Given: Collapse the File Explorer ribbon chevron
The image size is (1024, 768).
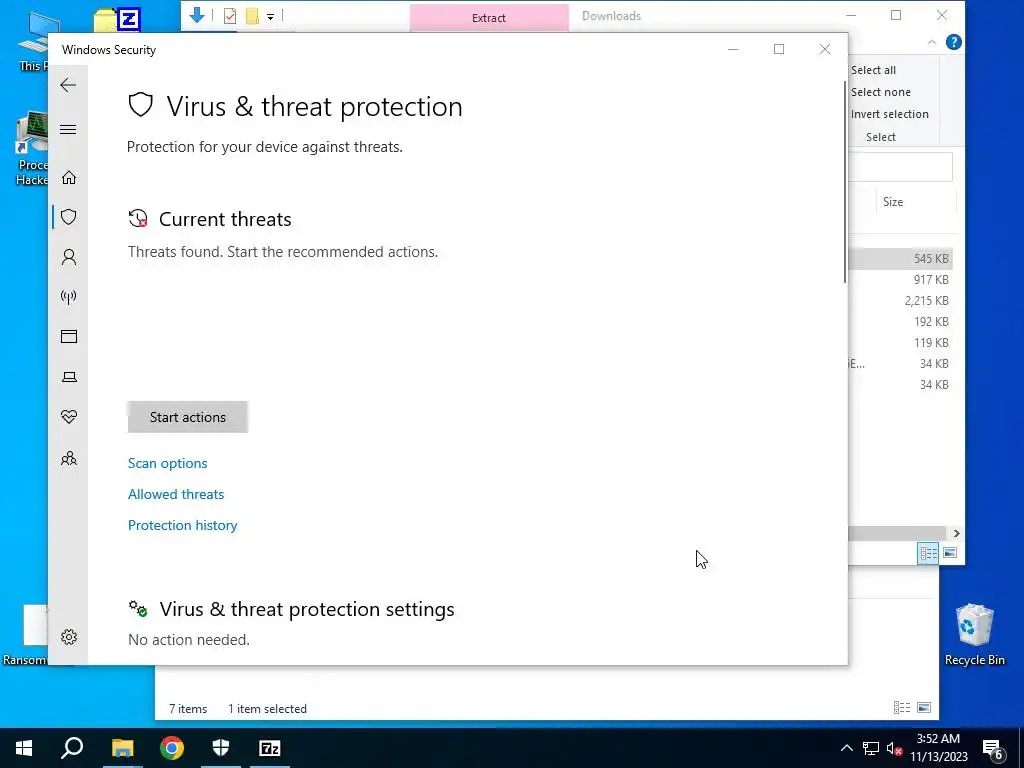Looking at the screenshot, I should tap(932, 42).
